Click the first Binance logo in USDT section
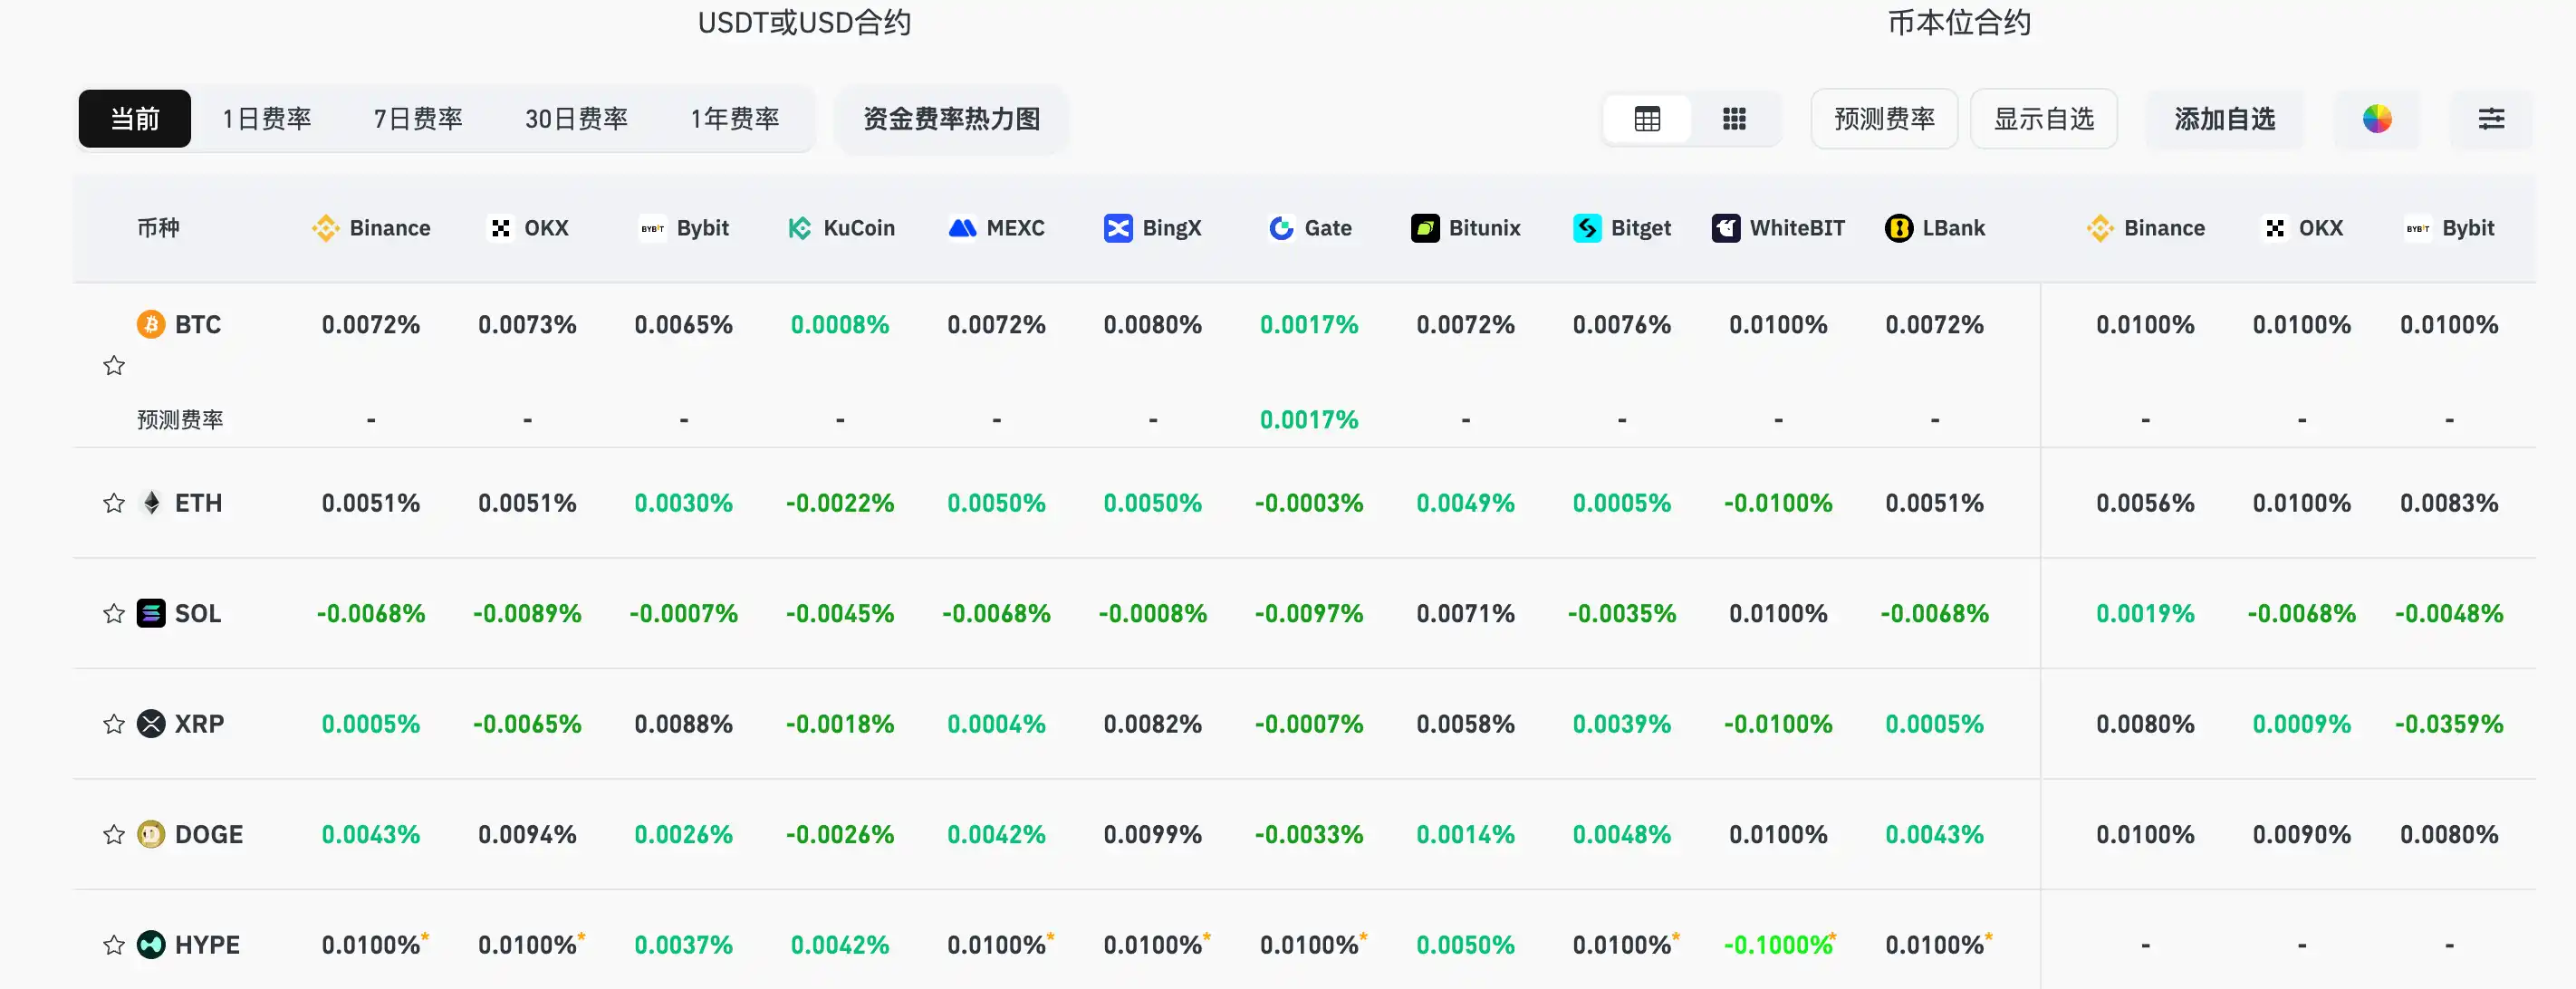2576x989 pixels. point(325,228)
